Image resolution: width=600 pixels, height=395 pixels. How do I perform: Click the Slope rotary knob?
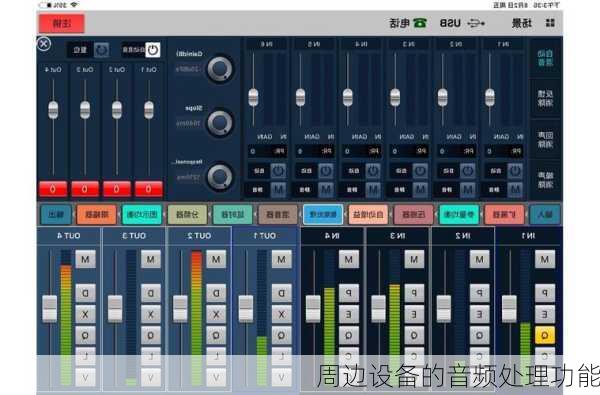220,123
